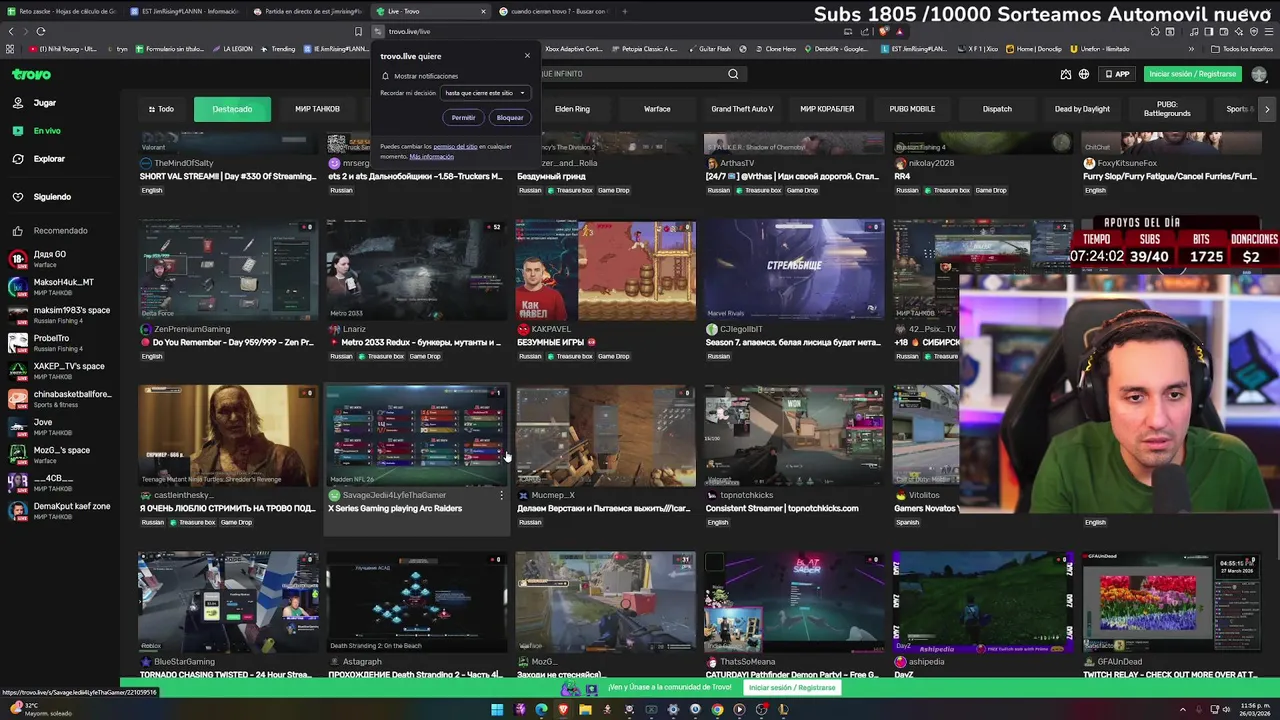Select the Grand Theft Auto V tab
The height and width of the screenshot is (720, 1280).
[x=742, y=109]
